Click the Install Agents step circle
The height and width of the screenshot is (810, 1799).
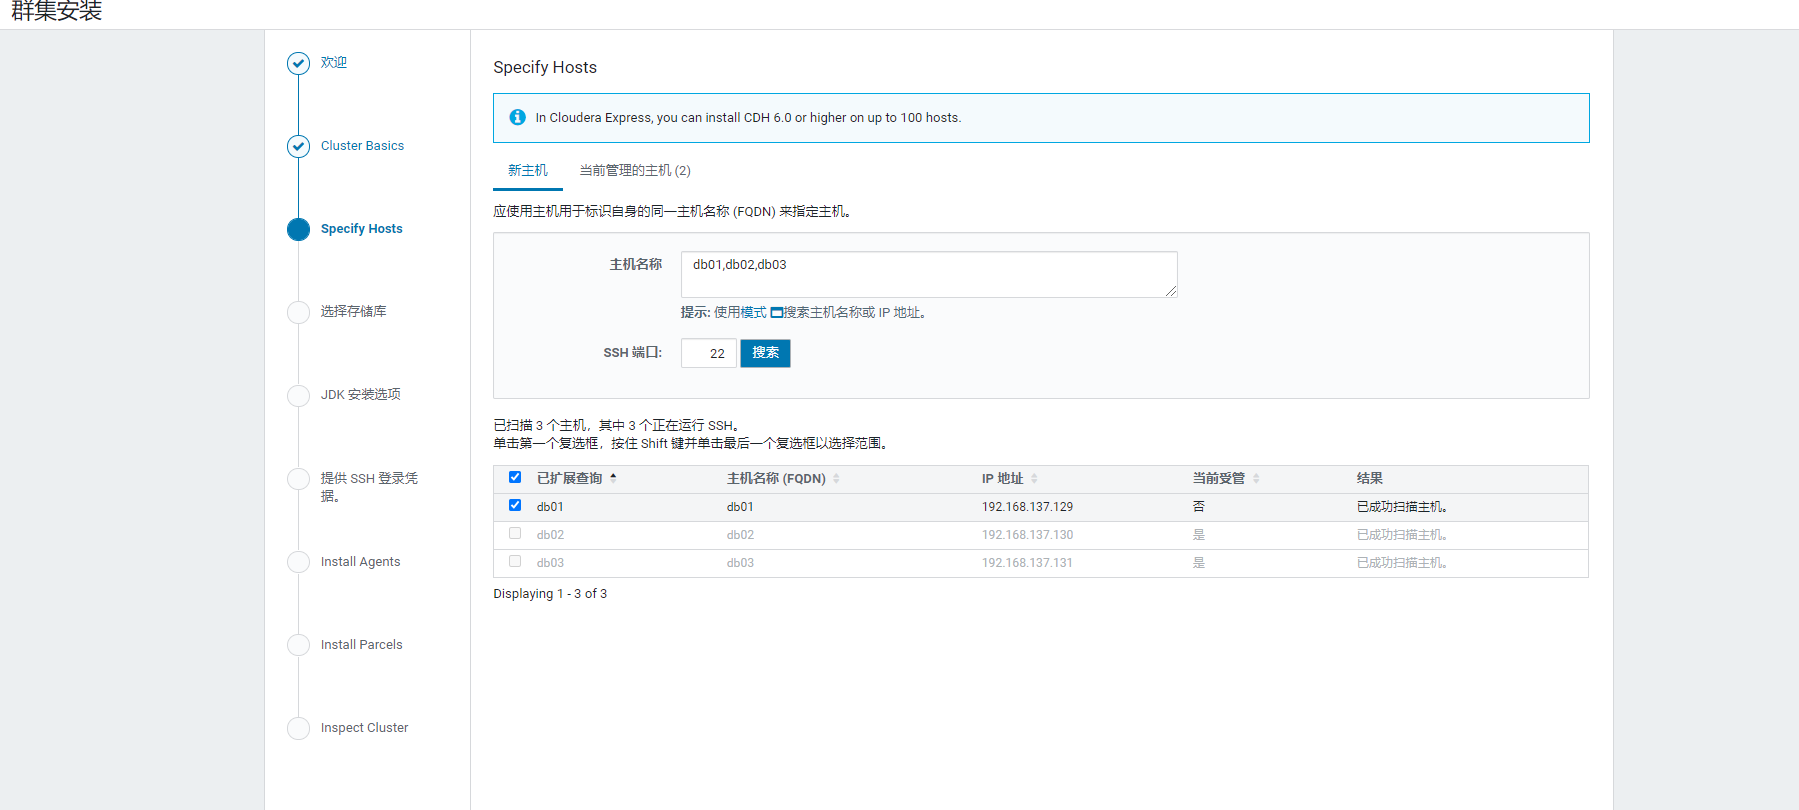coord(298,562)
